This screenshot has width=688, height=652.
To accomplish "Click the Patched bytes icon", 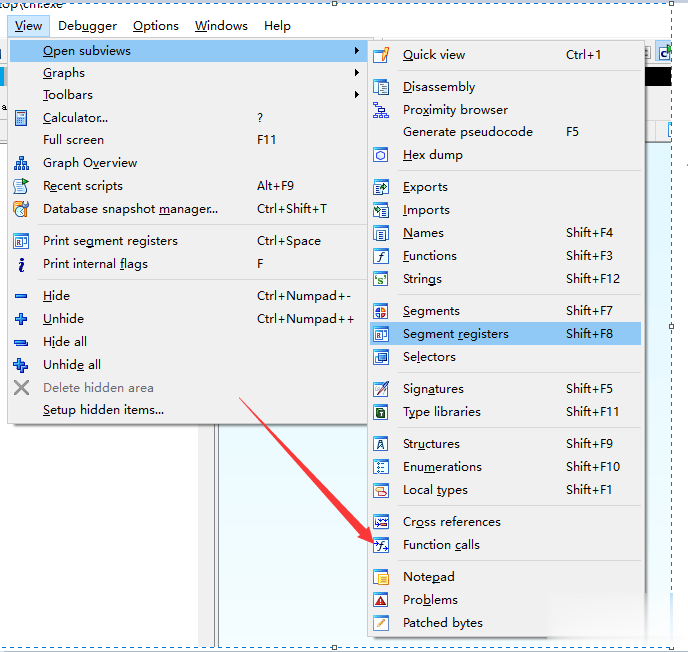I will point(381,623).
